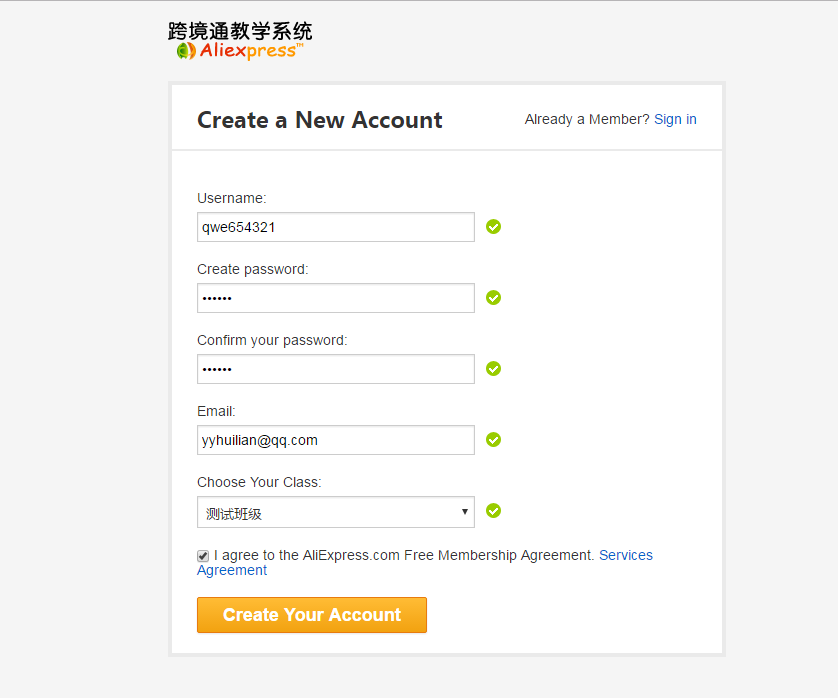Click the green checkmark beside Create password
838x698 pixels.
point(493,298)
